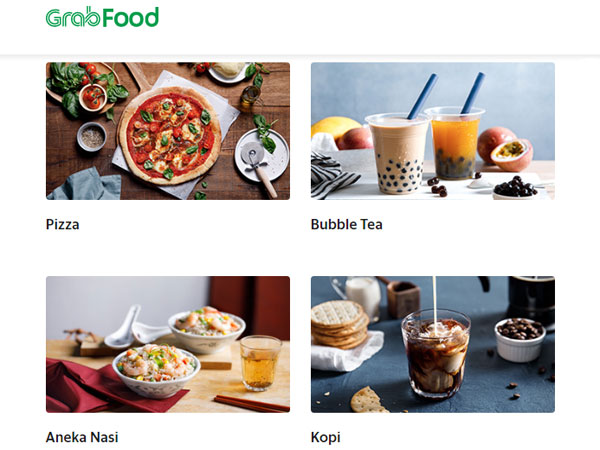600x450 pixels.
Task: Select the Kopi category title
Action: click(326, 437)
